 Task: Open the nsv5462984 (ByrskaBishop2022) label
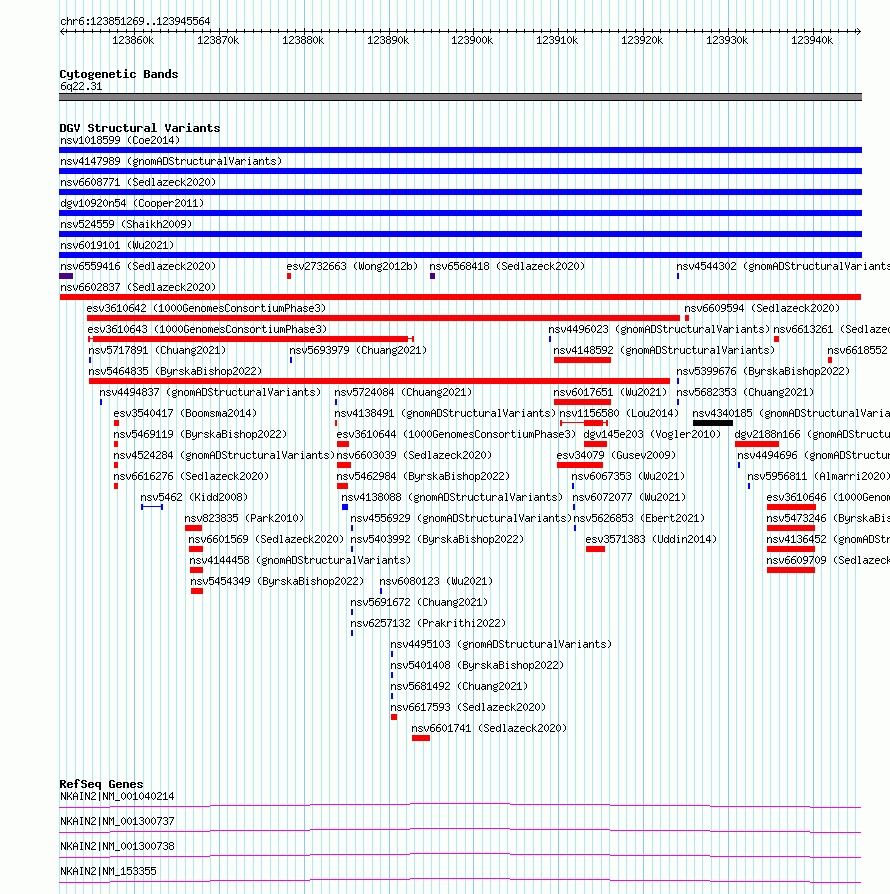coord(423,477)
